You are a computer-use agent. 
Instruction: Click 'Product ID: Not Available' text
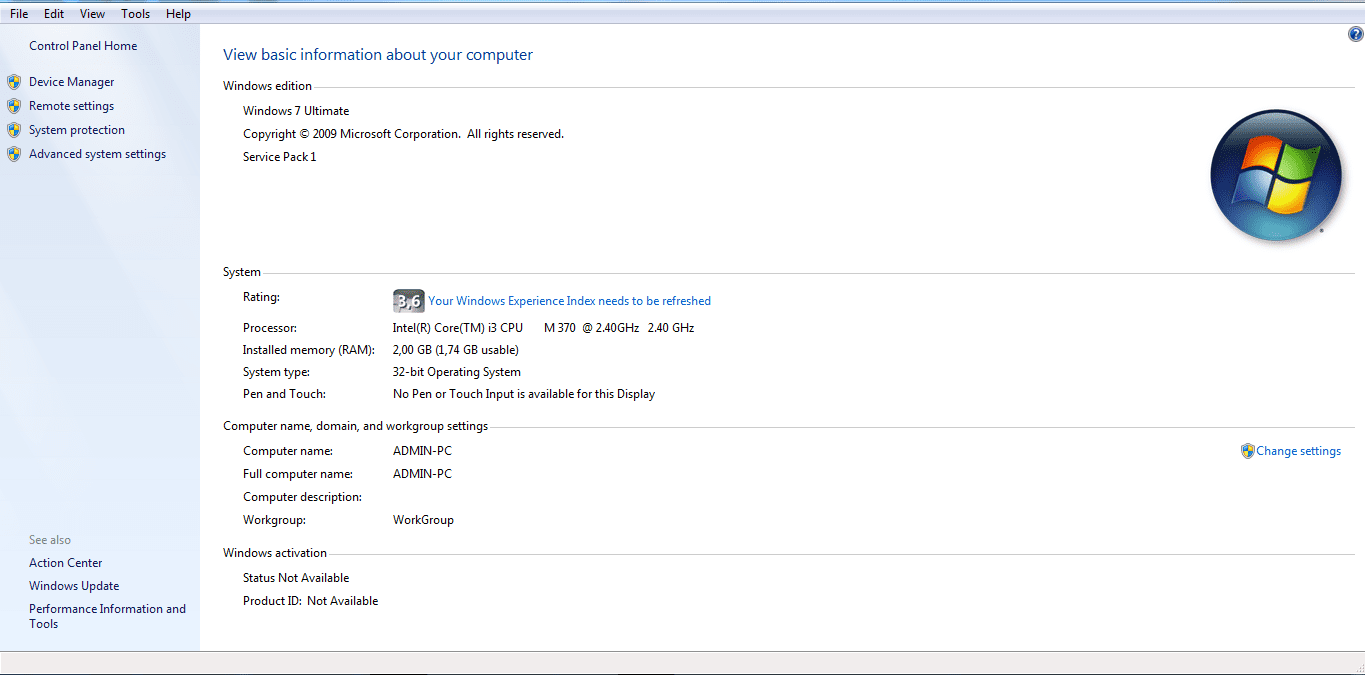pyautogui.click(x=311, y=601)
